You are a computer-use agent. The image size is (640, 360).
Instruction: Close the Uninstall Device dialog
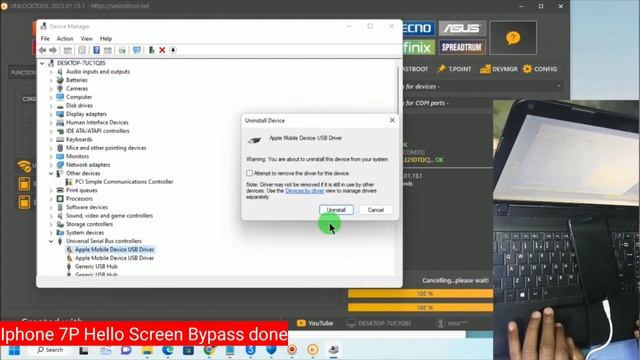392,120
